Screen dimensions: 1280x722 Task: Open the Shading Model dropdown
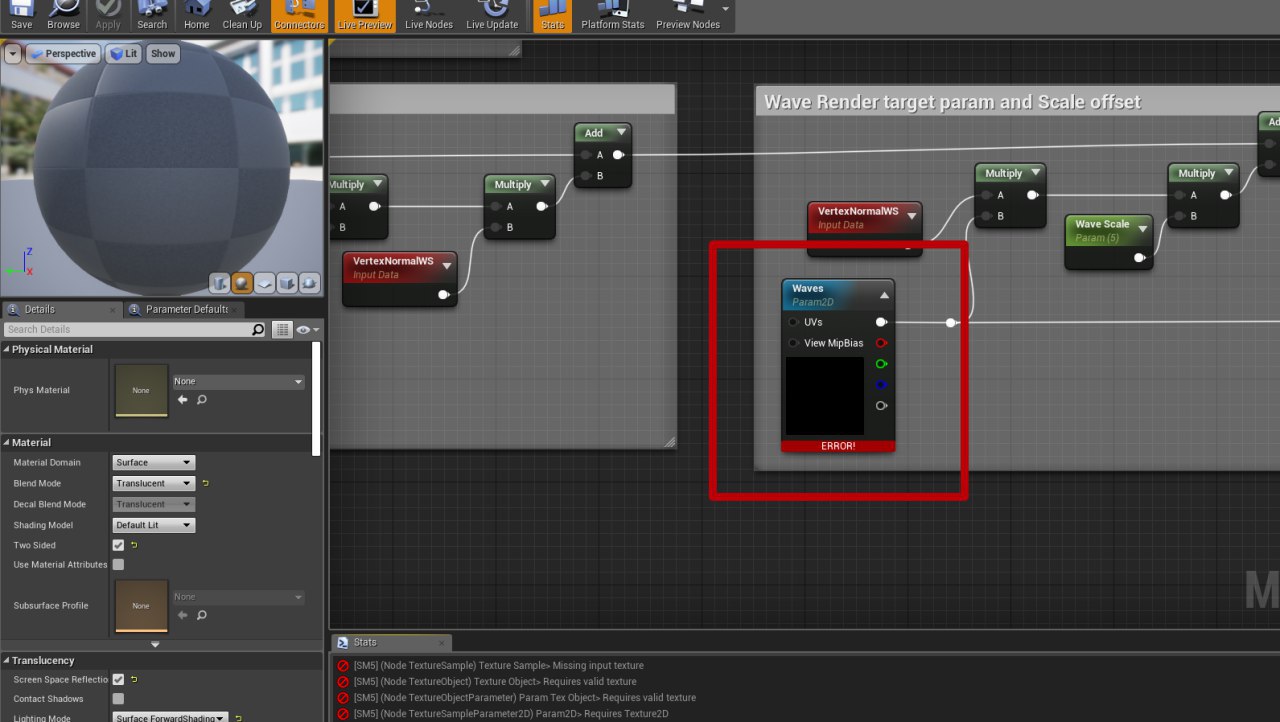pos(154,525)
